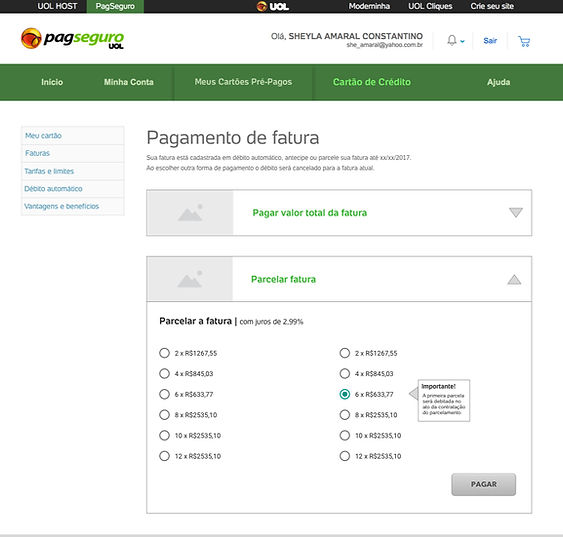Click Parcelar fatura placeholder image

(x=190, y=279)
